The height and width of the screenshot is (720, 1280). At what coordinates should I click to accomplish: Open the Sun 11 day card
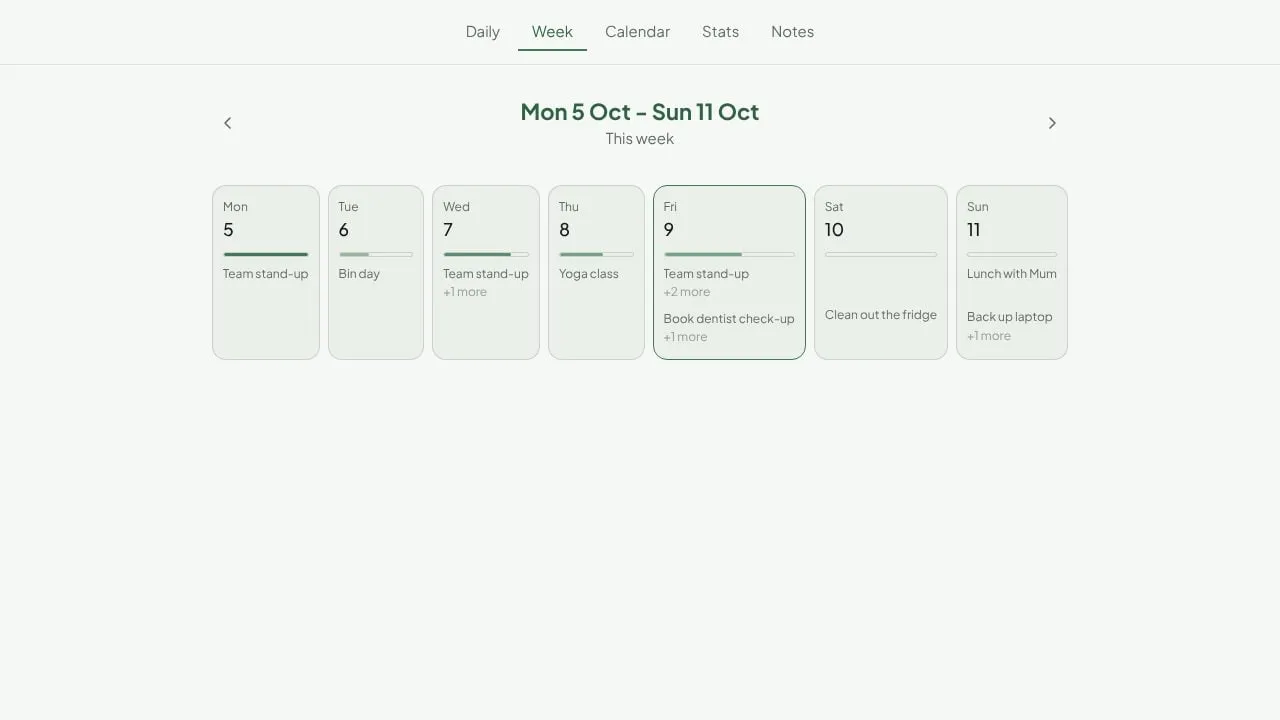(1012, 272)
